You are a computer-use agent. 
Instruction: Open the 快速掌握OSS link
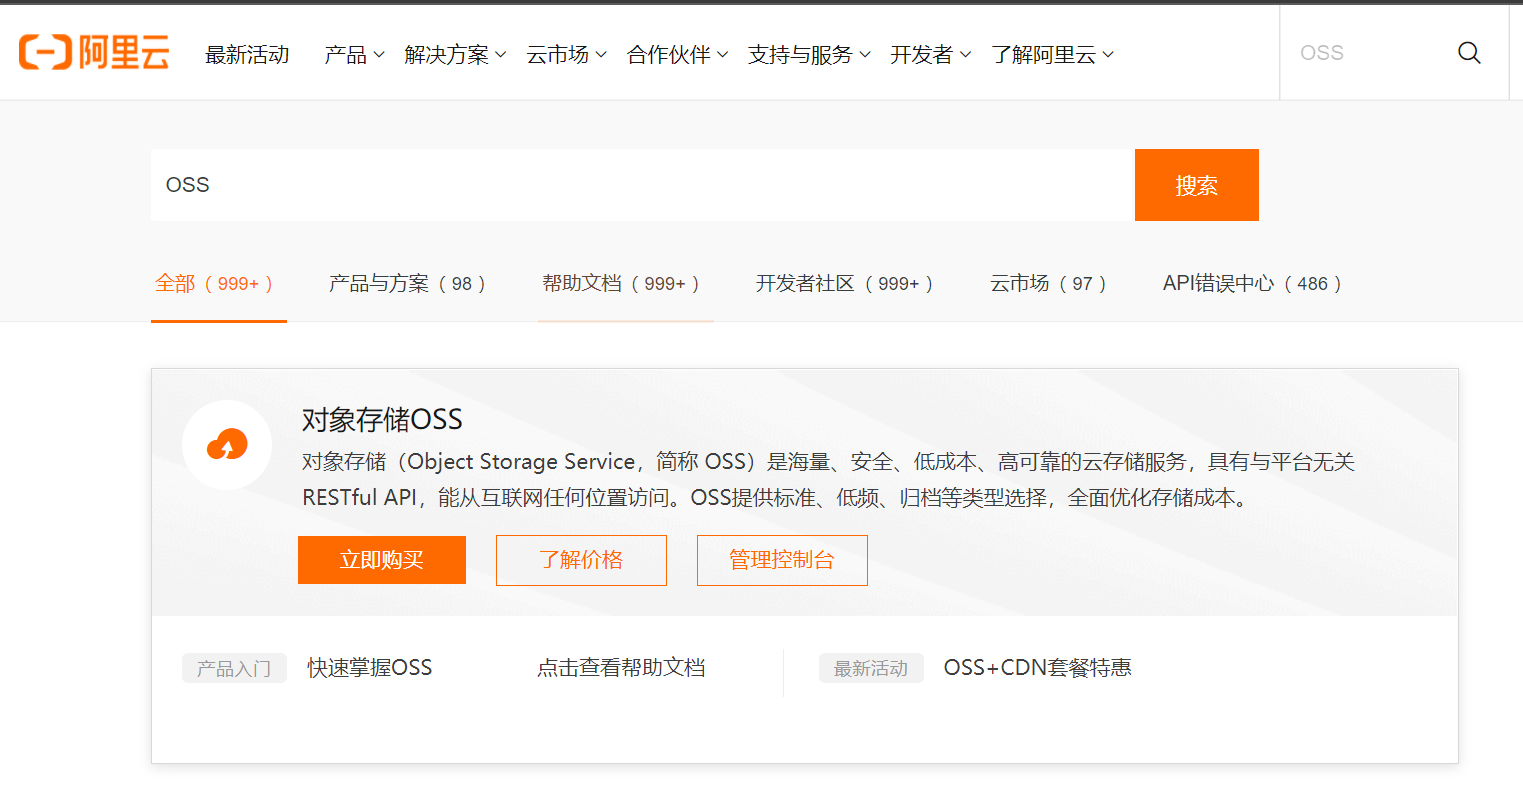[x=369, y=668]
